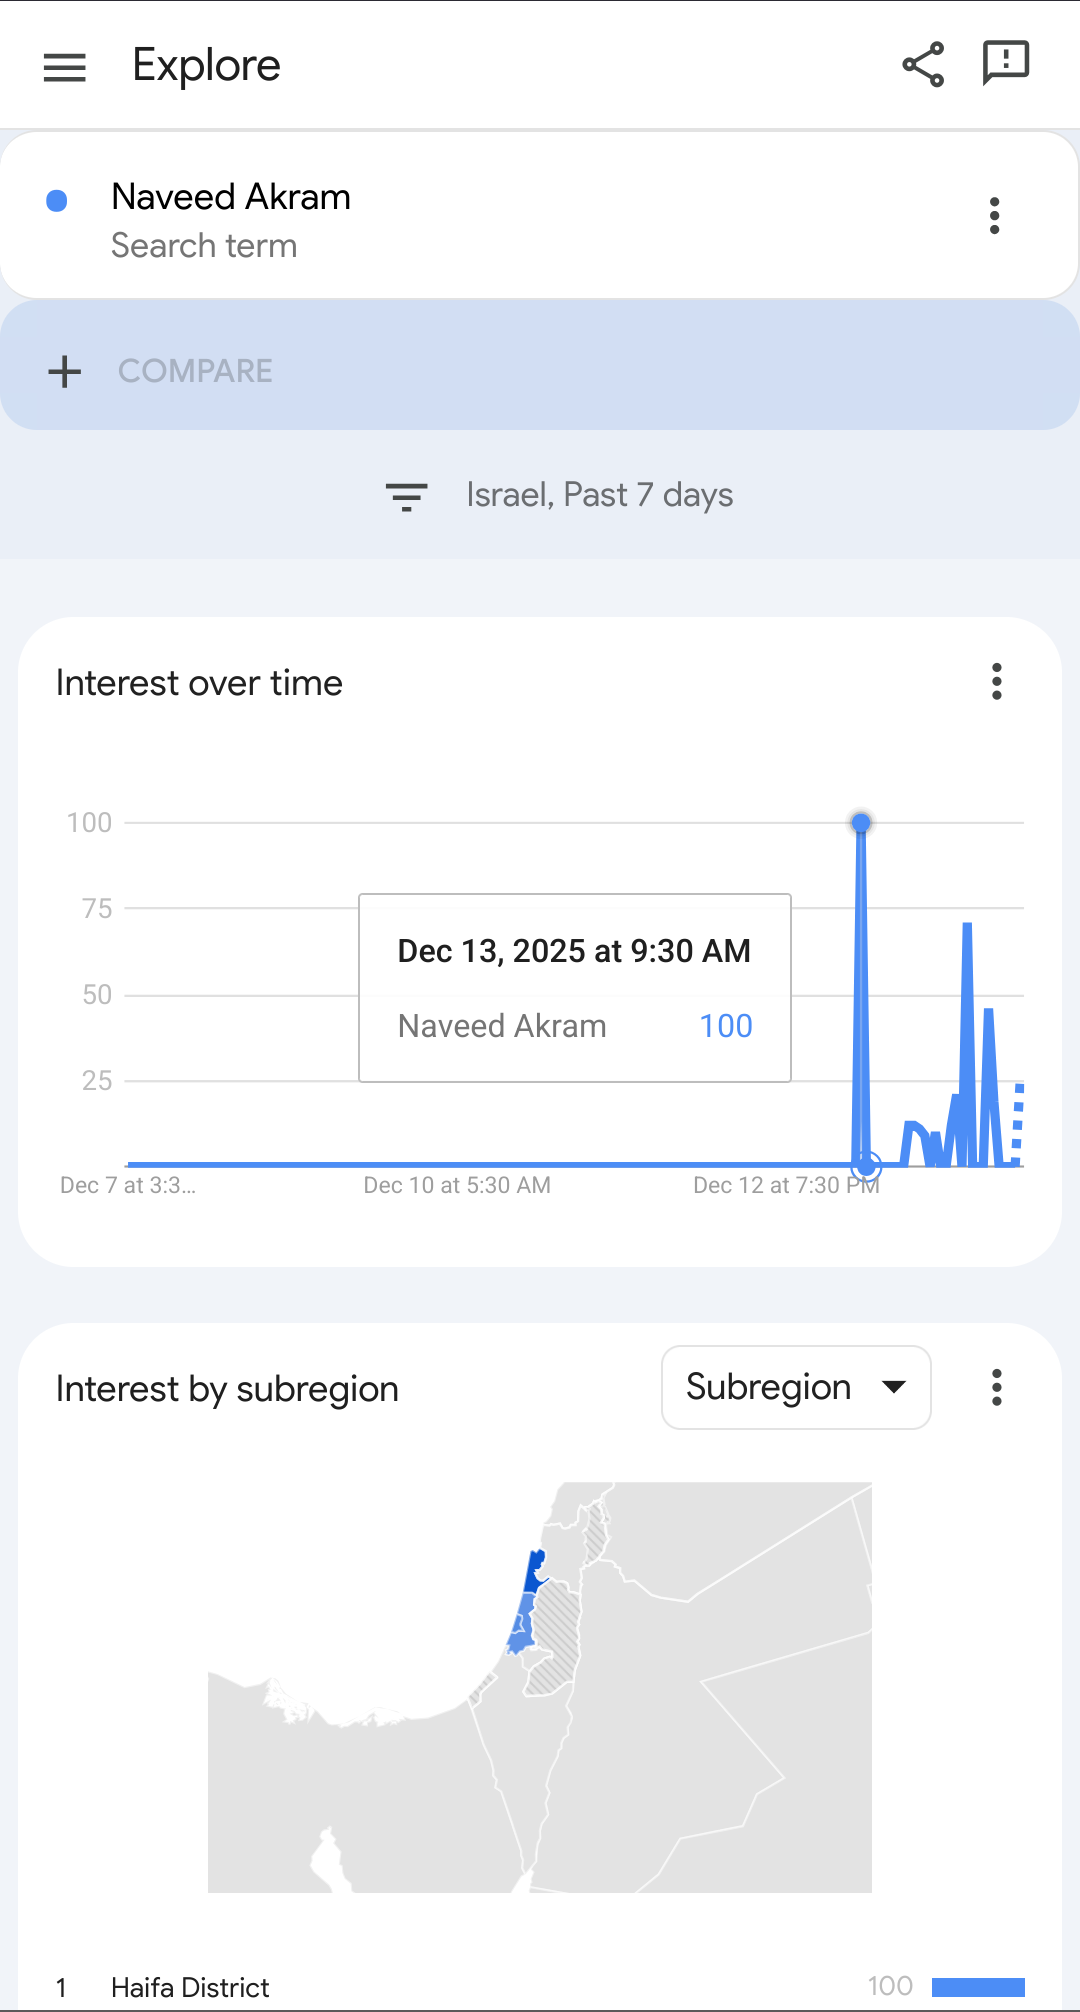1080x2012 pixels.
Task: Tap the share icon
Action: click(923, 65)
